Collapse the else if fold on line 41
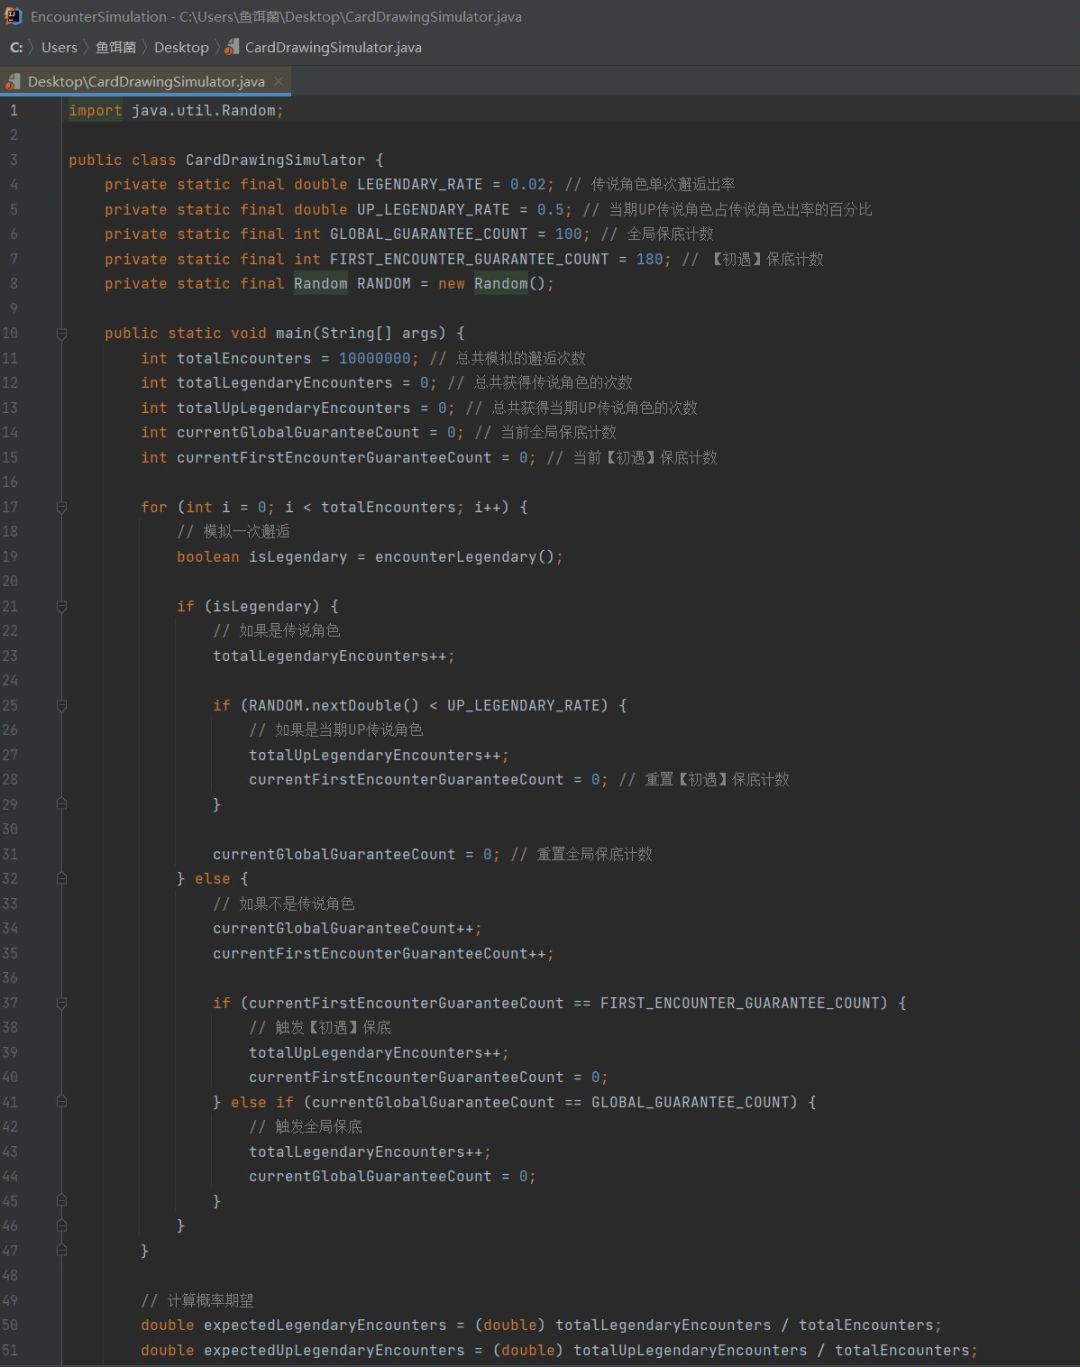 [x=61, y=1102]
